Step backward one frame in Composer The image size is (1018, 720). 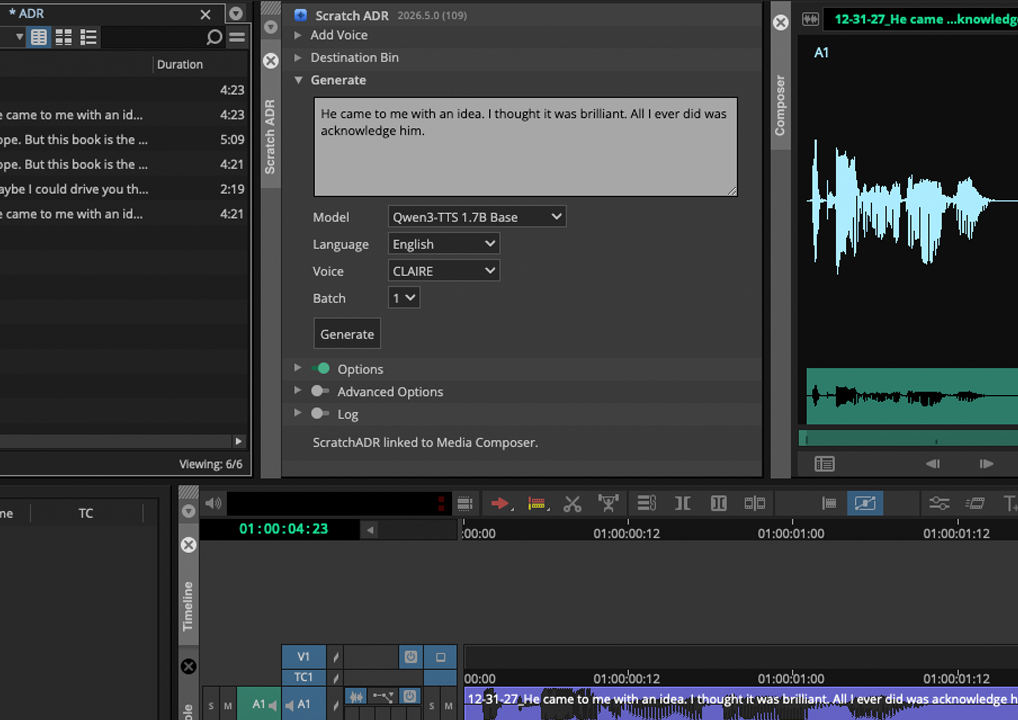tap(933, 464)
